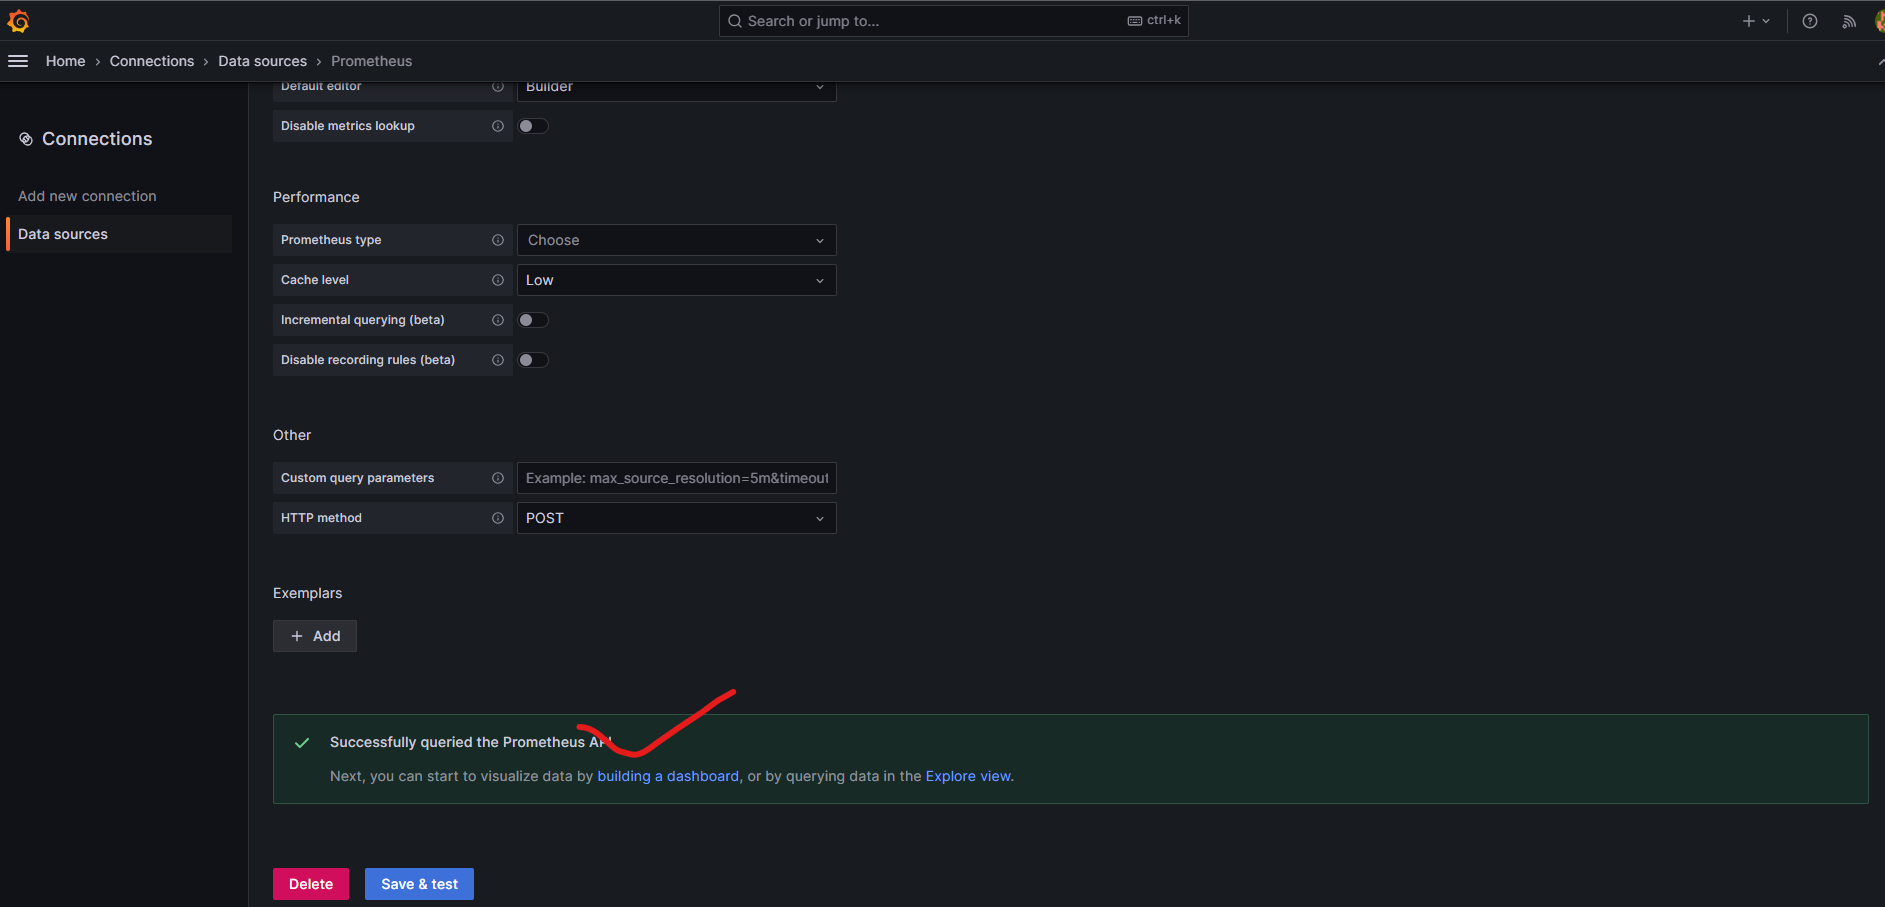The image size is (1885, 907).
Task: Toggle Disable recording rules (beta) switch
Action: (533, 360)
